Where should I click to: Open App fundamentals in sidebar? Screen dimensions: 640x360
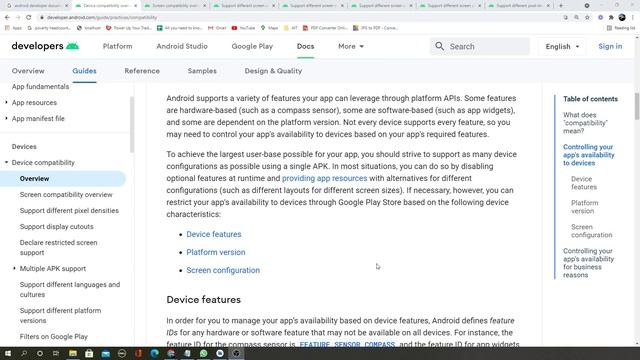tap(40, 87)
